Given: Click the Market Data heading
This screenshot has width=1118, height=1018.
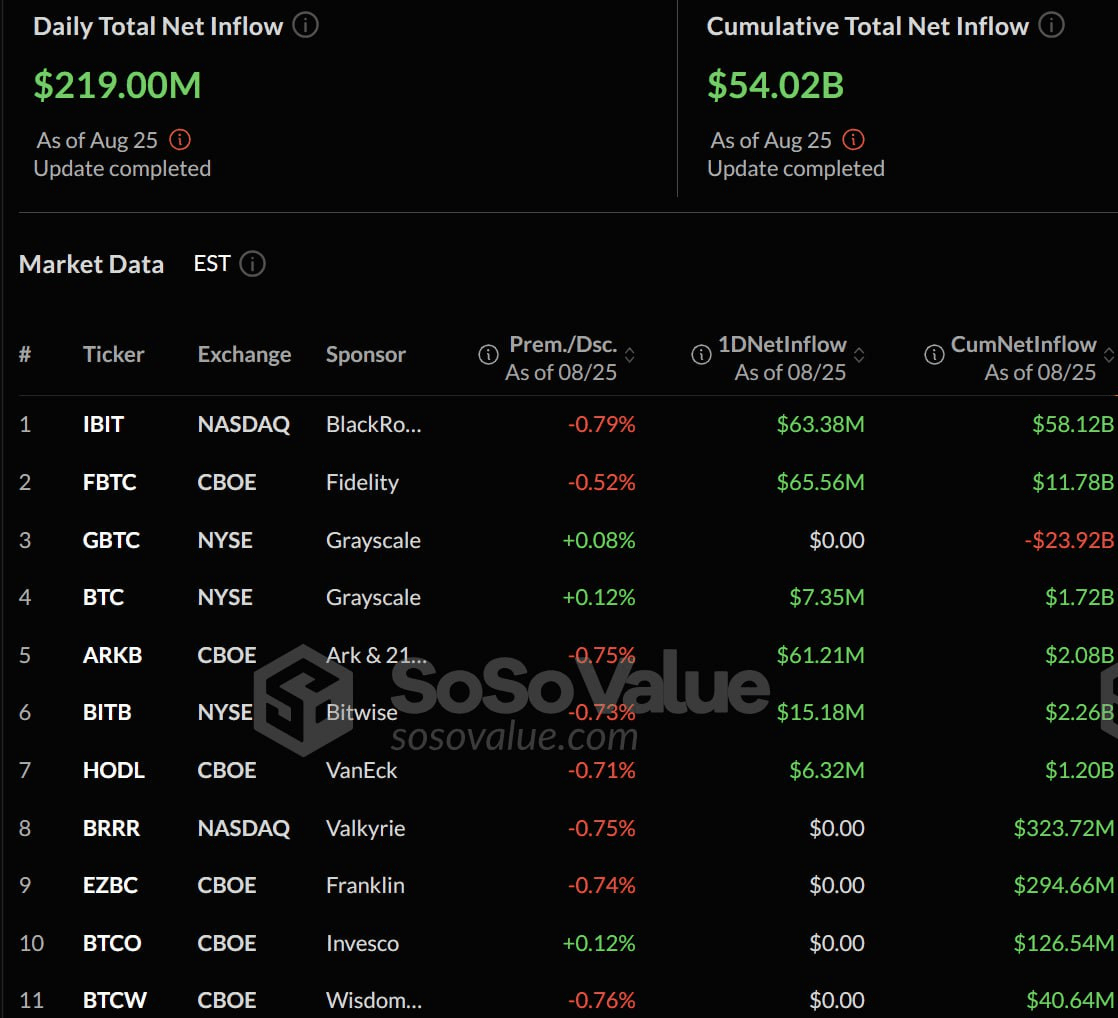Looking at the screenshot, I should 91,264.
